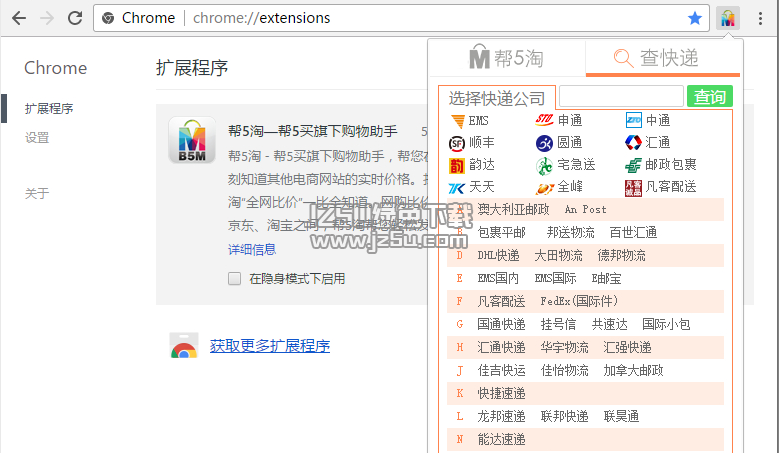Select 汇强快递 from the courier list

pos(627,347)
